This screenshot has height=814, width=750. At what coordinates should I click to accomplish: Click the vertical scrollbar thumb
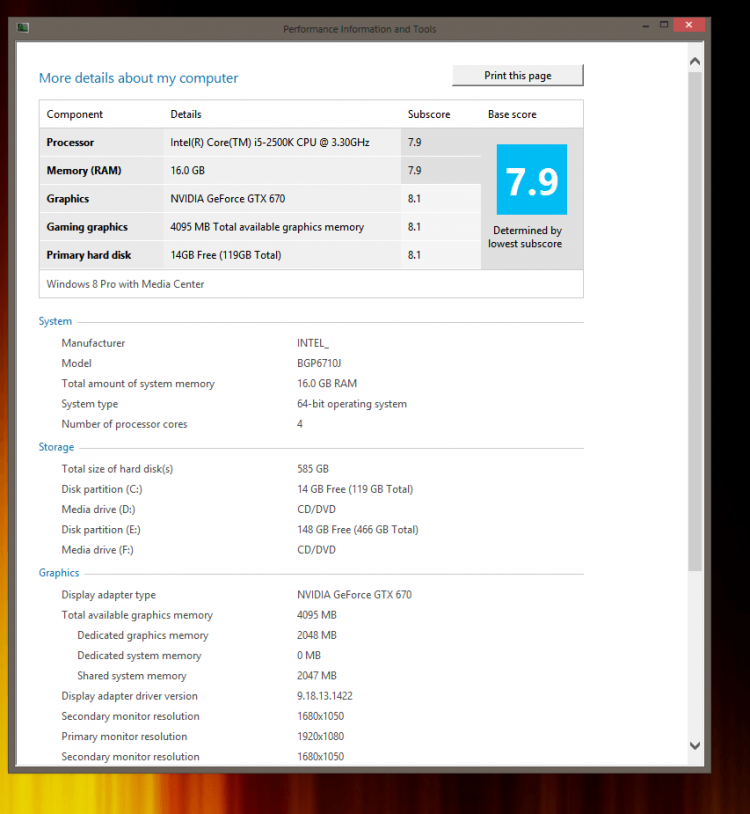point(695,321)
